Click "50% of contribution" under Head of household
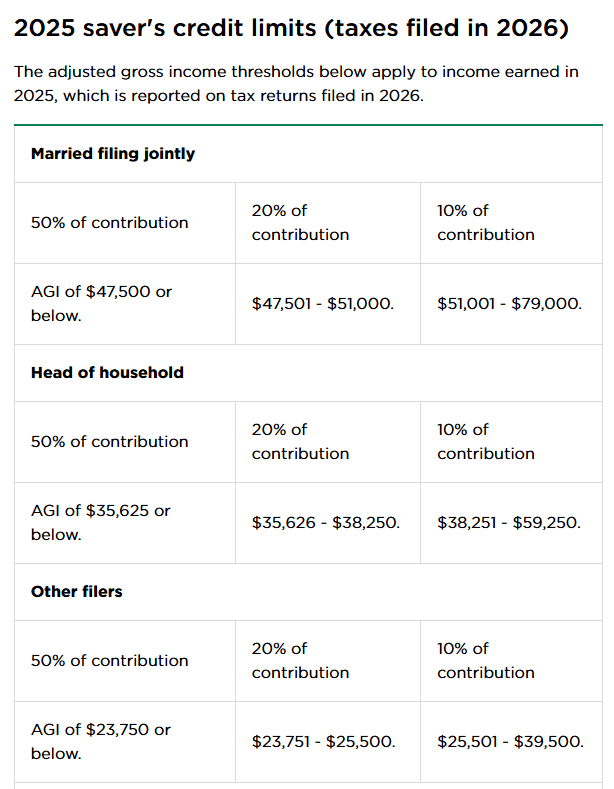Viewport: 614px width, 789px height. 110,442
